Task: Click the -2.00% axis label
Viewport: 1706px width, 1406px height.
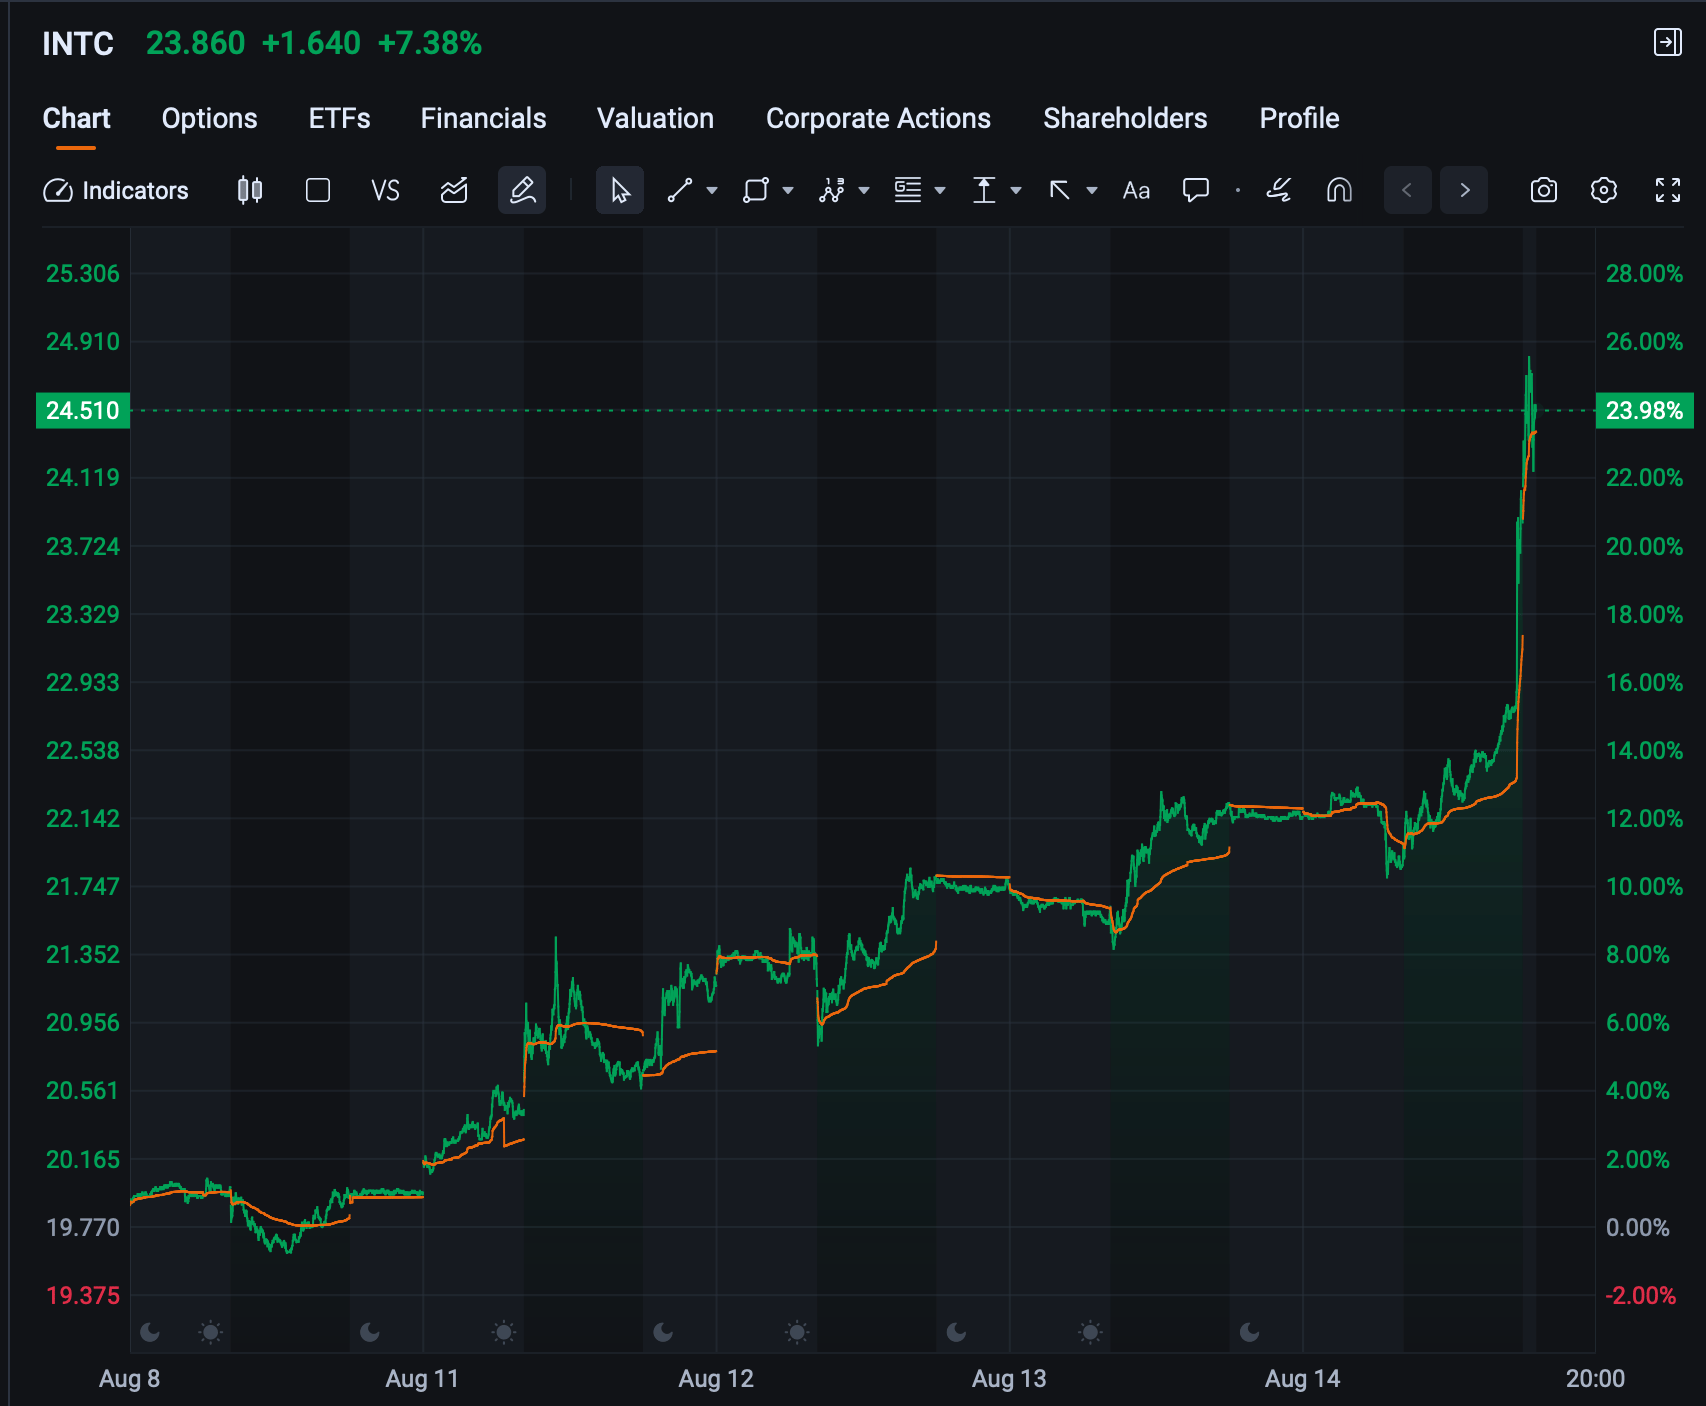Action: 1640,1295
